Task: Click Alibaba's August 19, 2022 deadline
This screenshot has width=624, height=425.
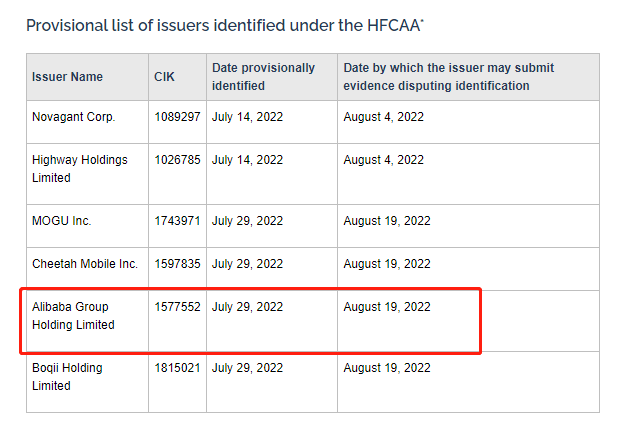Action: pyautogui.click(x=387, y=307)
